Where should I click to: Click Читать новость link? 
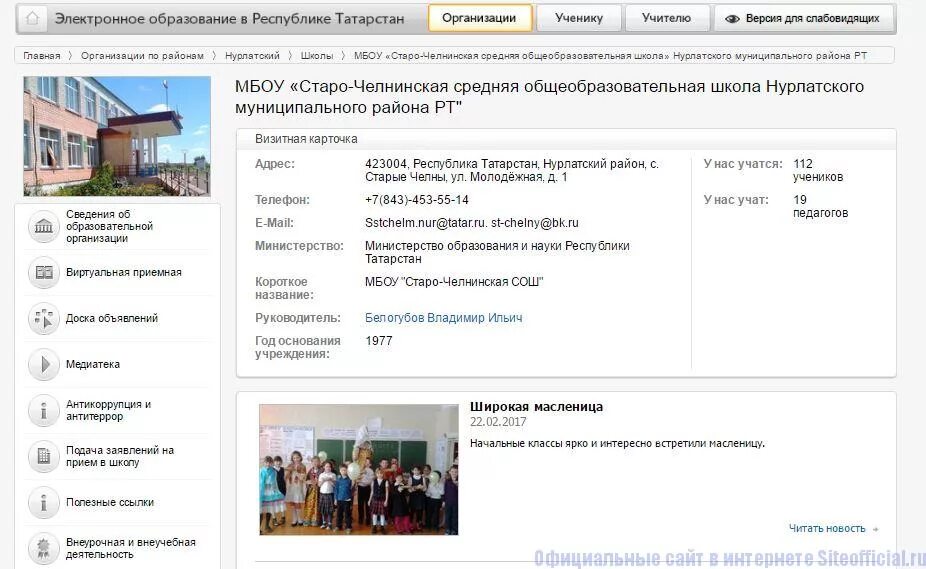coord(827,528)
